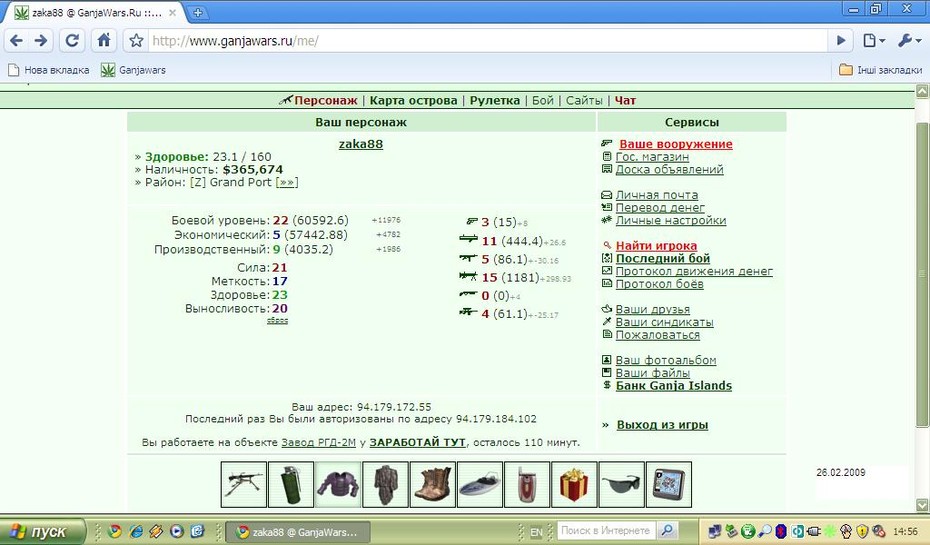This screenshot has width=930, height=545.
Task: Launch Internet Explorer from quick launch
Action: click(x=136, y=531)
